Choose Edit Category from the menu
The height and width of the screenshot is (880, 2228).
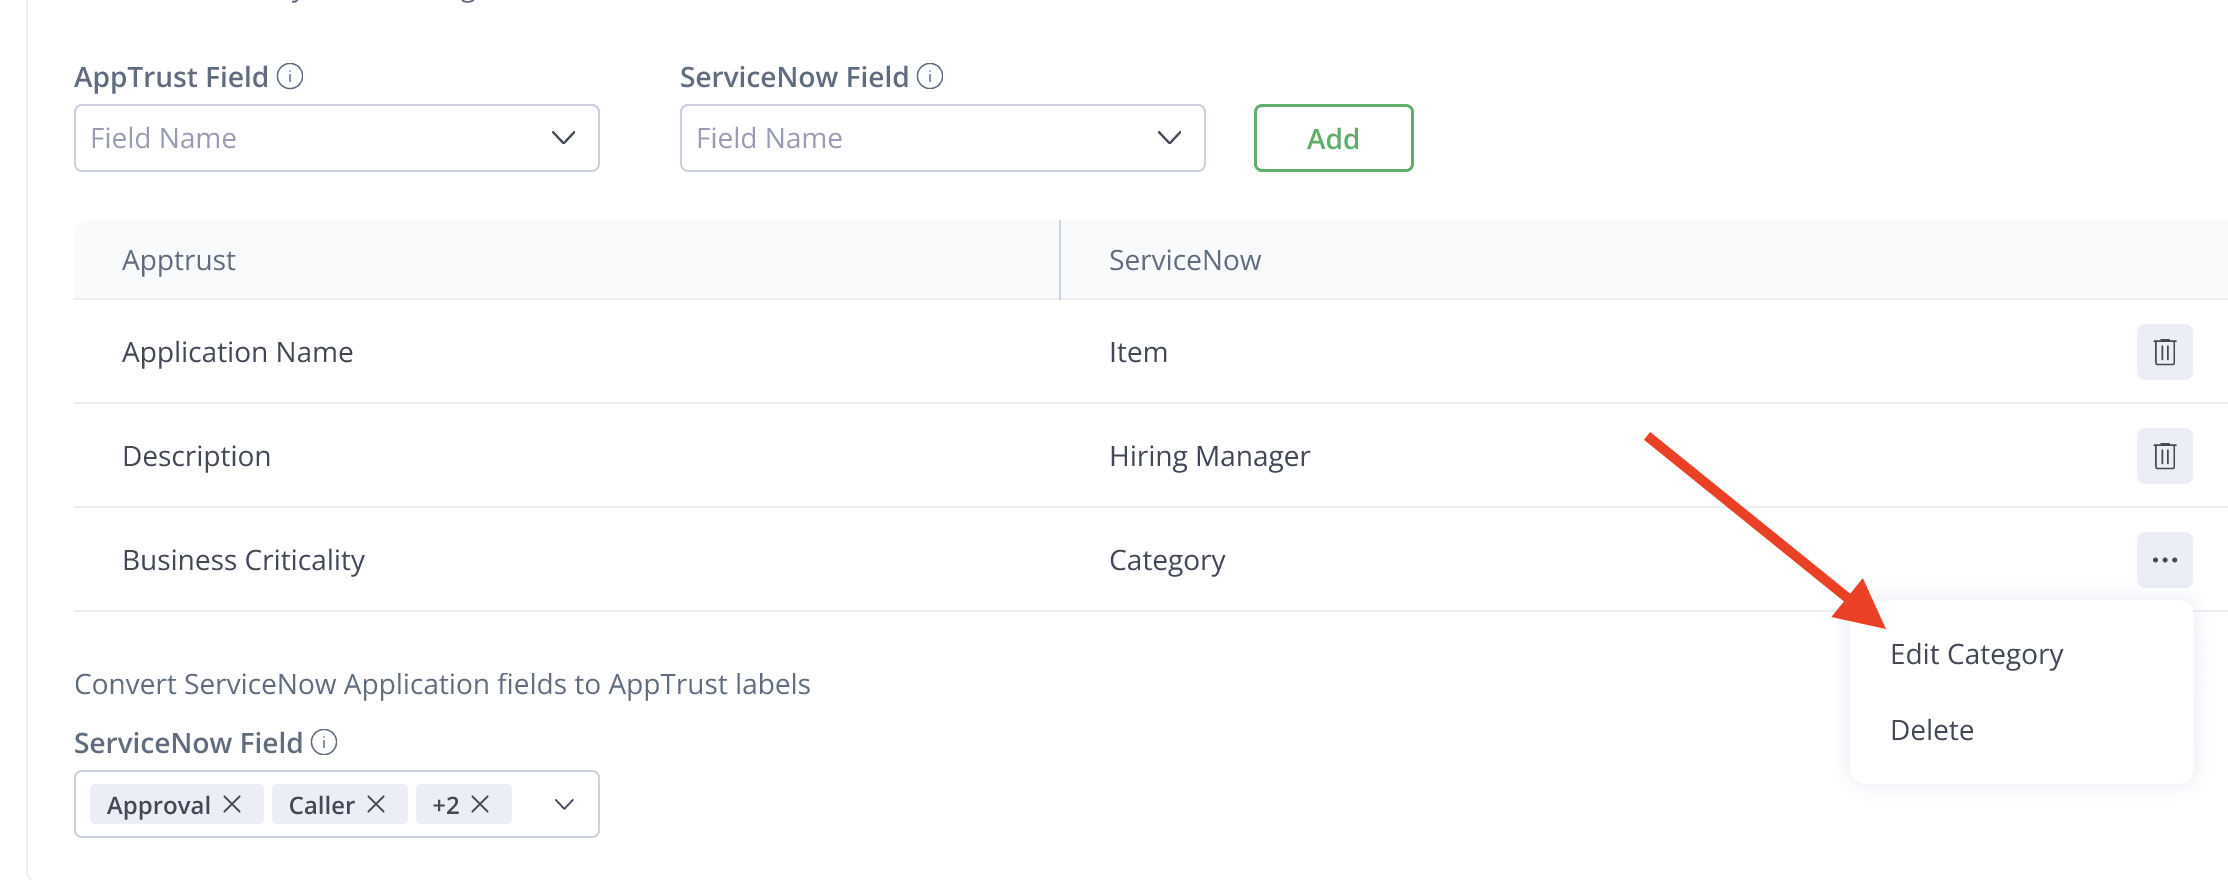pos(1976,654)
